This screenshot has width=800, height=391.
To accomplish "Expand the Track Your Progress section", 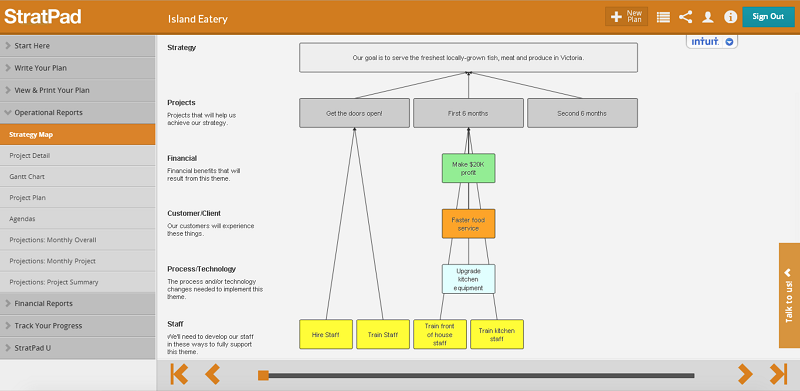I will point(78,326).
